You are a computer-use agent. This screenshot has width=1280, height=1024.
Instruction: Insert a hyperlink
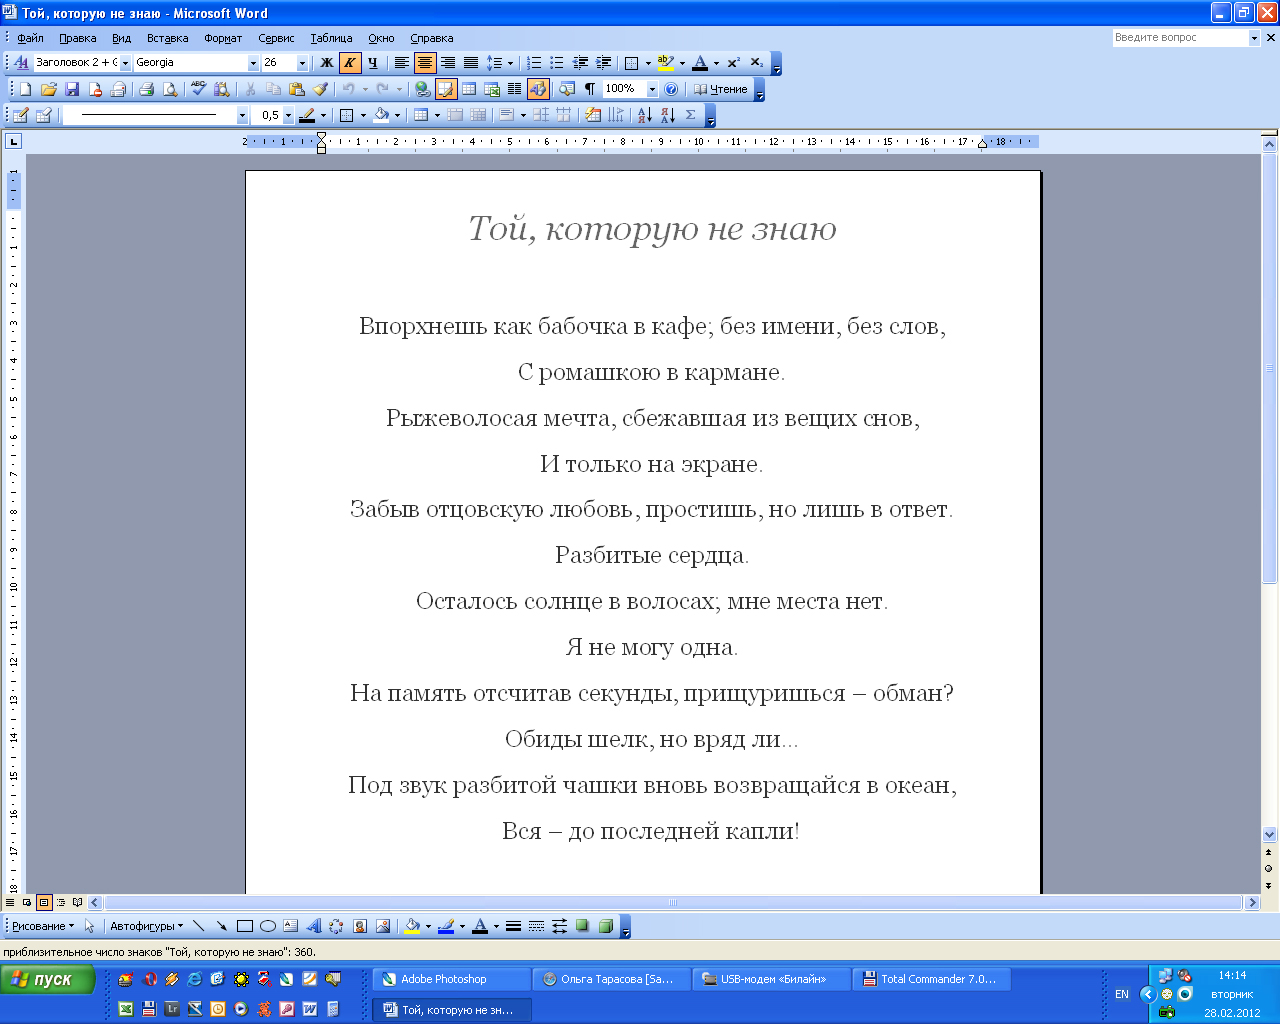(423, 89)
